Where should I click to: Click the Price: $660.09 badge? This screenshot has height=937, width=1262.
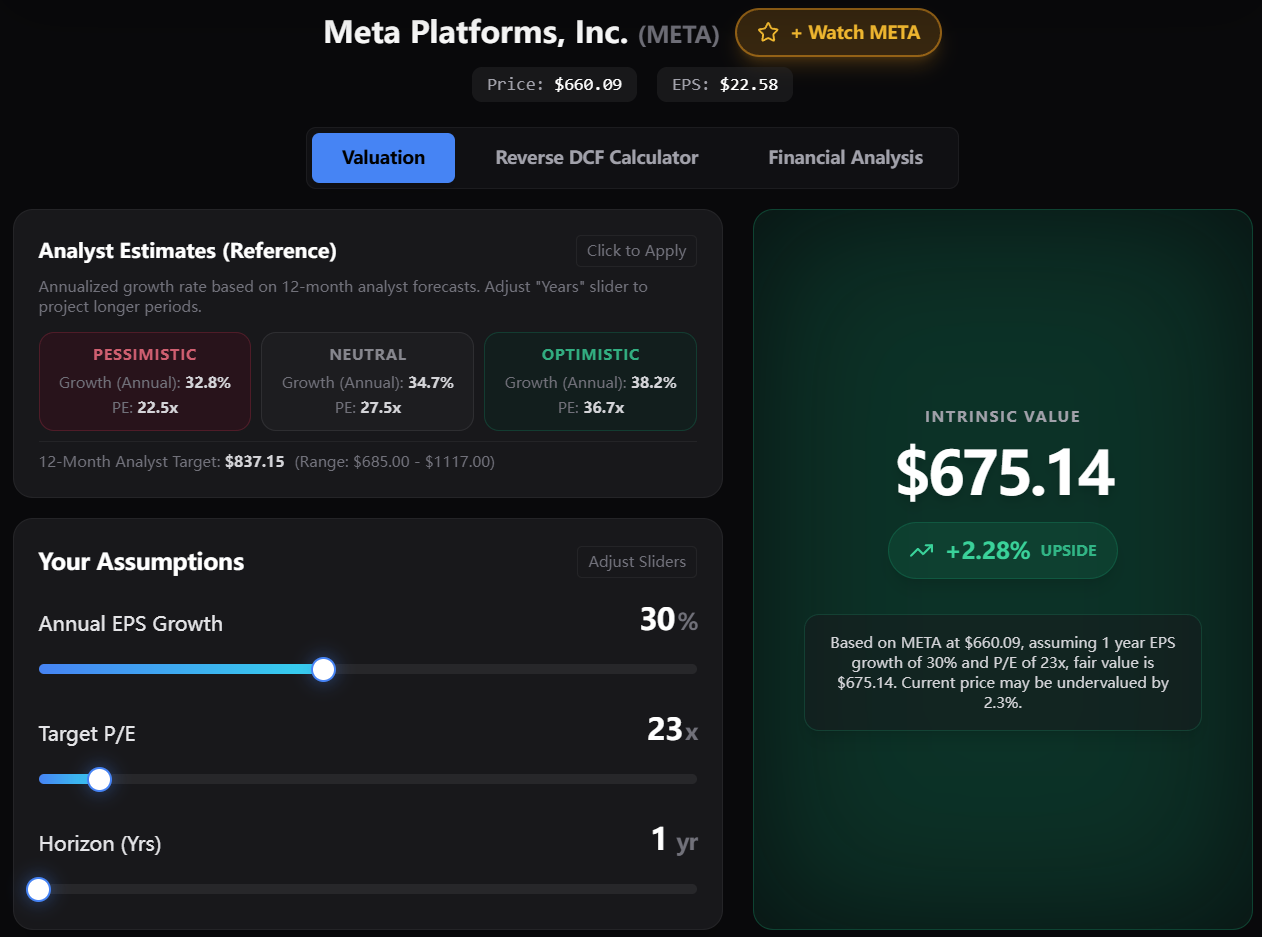pyautogui.click(x=554, y=85)
